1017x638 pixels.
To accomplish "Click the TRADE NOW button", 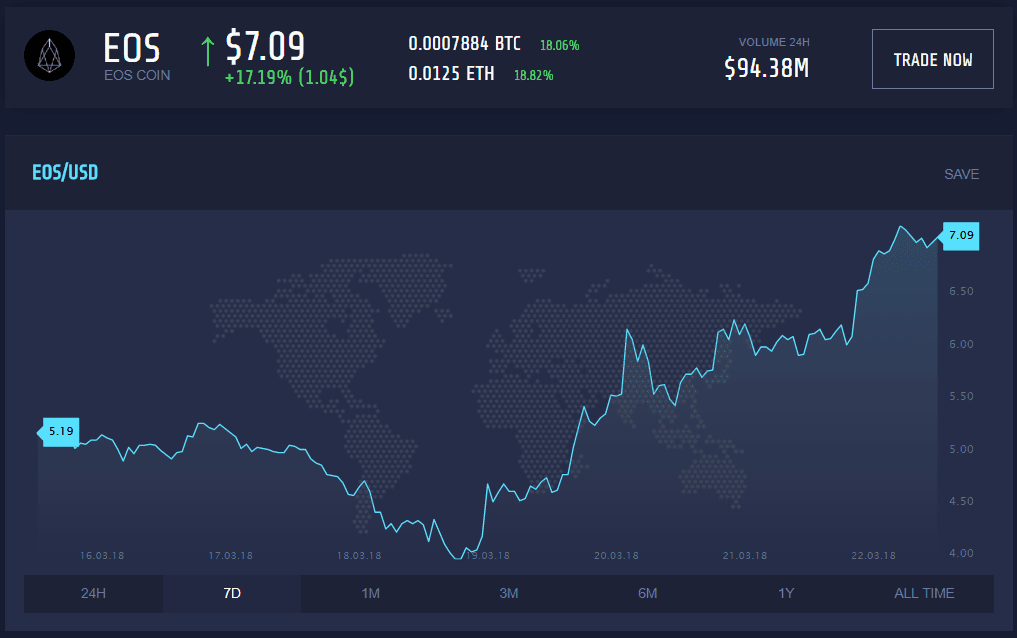I will point(933,59).
